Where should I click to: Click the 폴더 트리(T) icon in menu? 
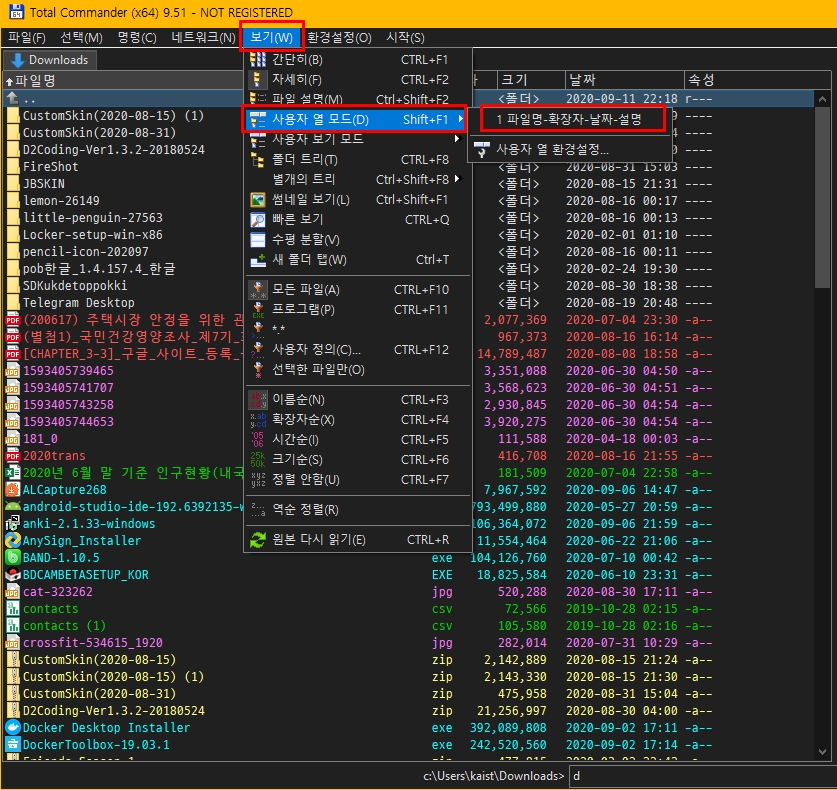pyautogui.click(x=258, y=160)
